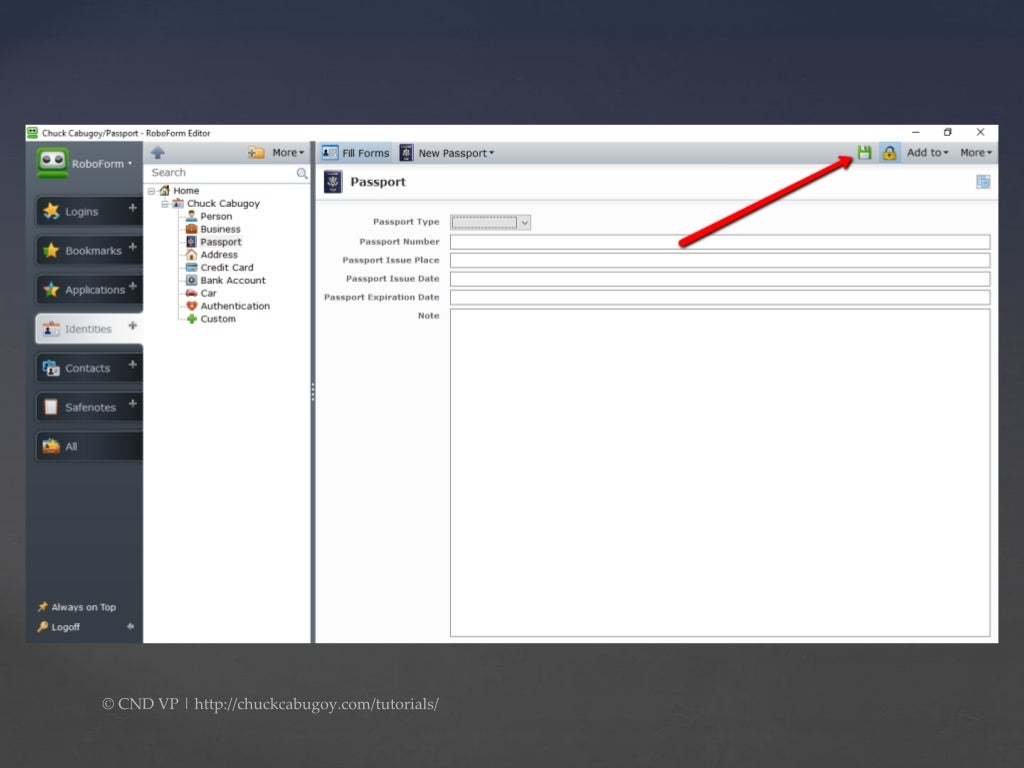The image size is (1024, 768).
Task: Click the Contacts sidebar icon
Action: [51, 368]
